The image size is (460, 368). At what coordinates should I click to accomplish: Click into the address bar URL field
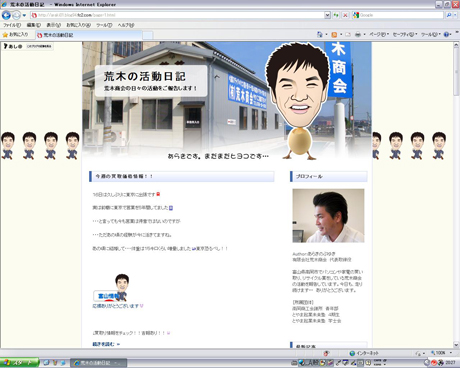click(x=177, y=15)
